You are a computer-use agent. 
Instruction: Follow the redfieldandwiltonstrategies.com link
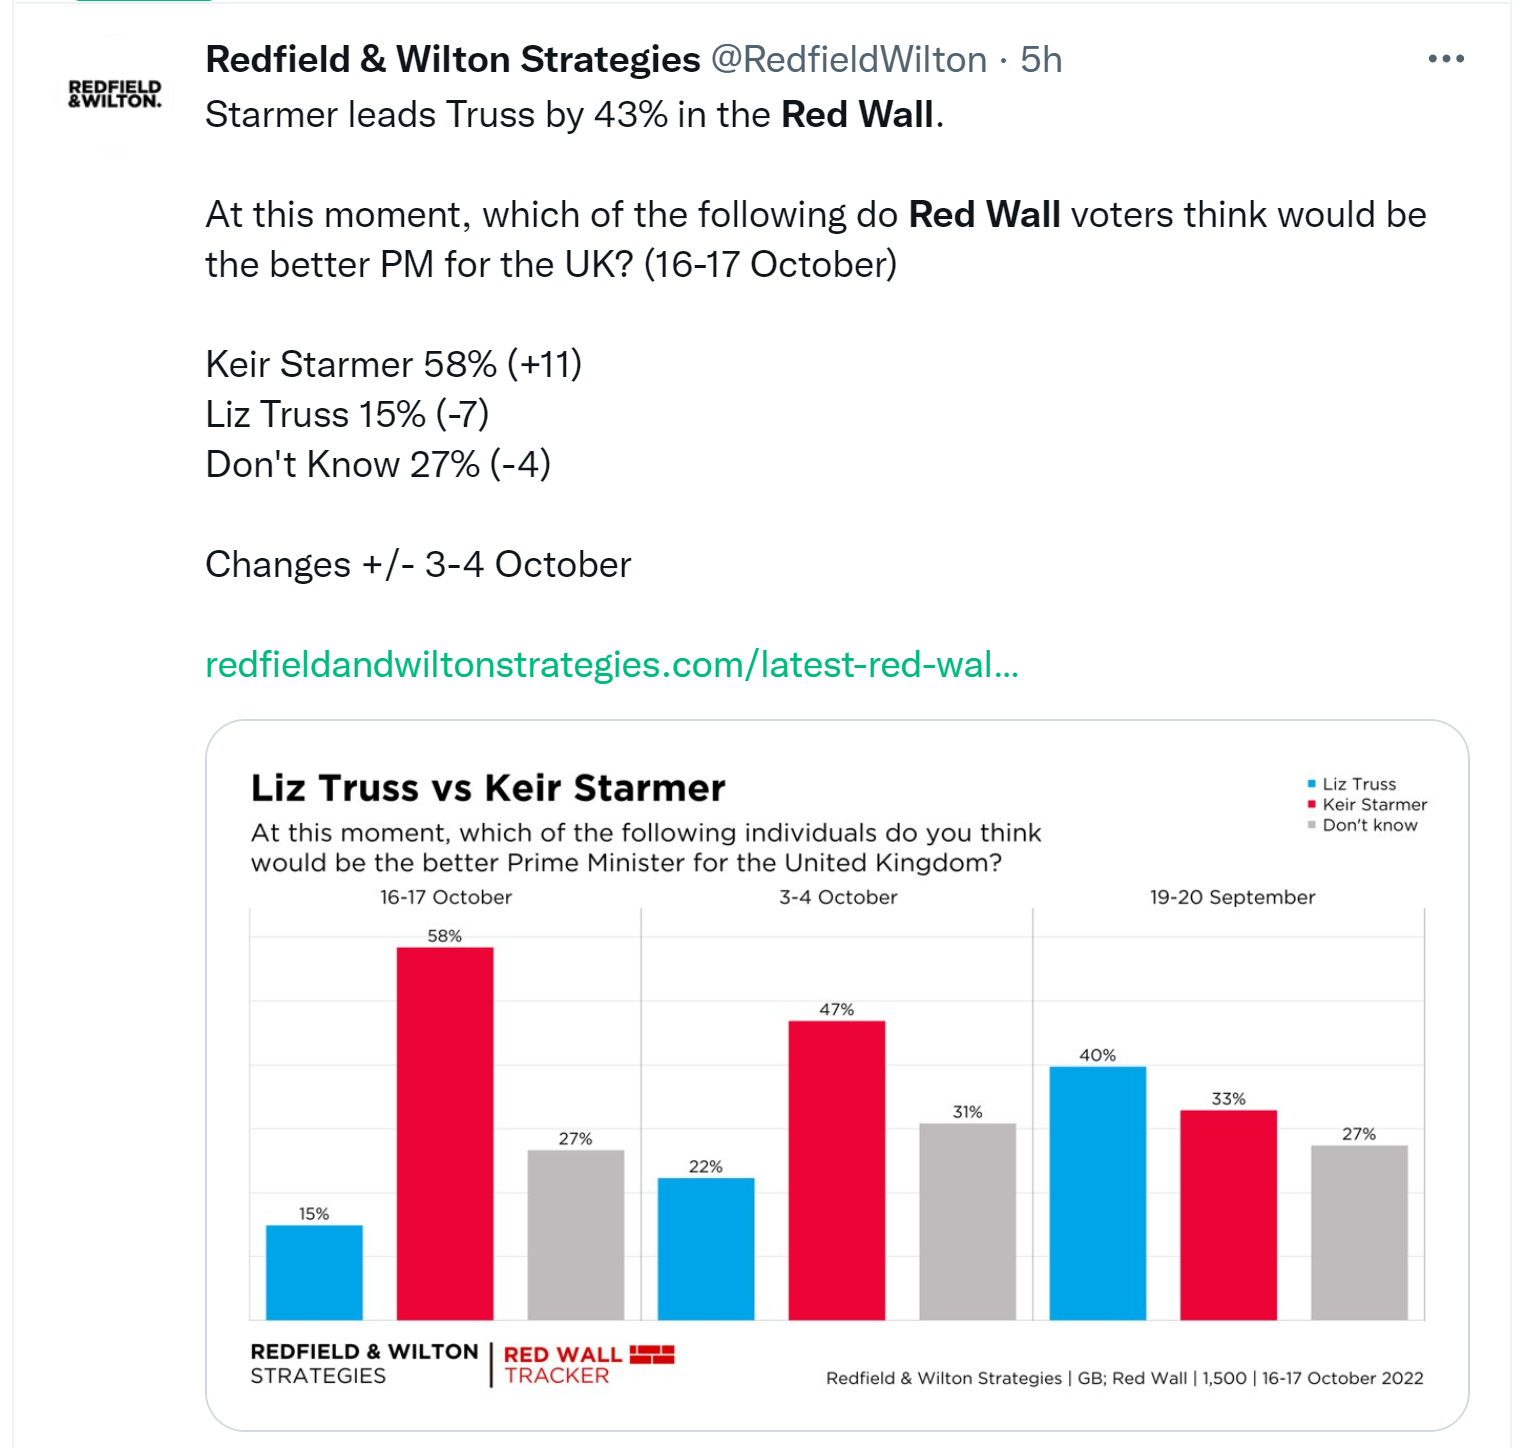click(612, 665)
